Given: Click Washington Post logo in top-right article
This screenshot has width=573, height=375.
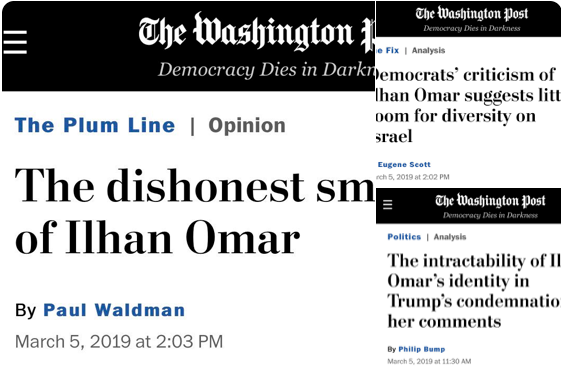Looking at the screenshot, I should [471, 14].
